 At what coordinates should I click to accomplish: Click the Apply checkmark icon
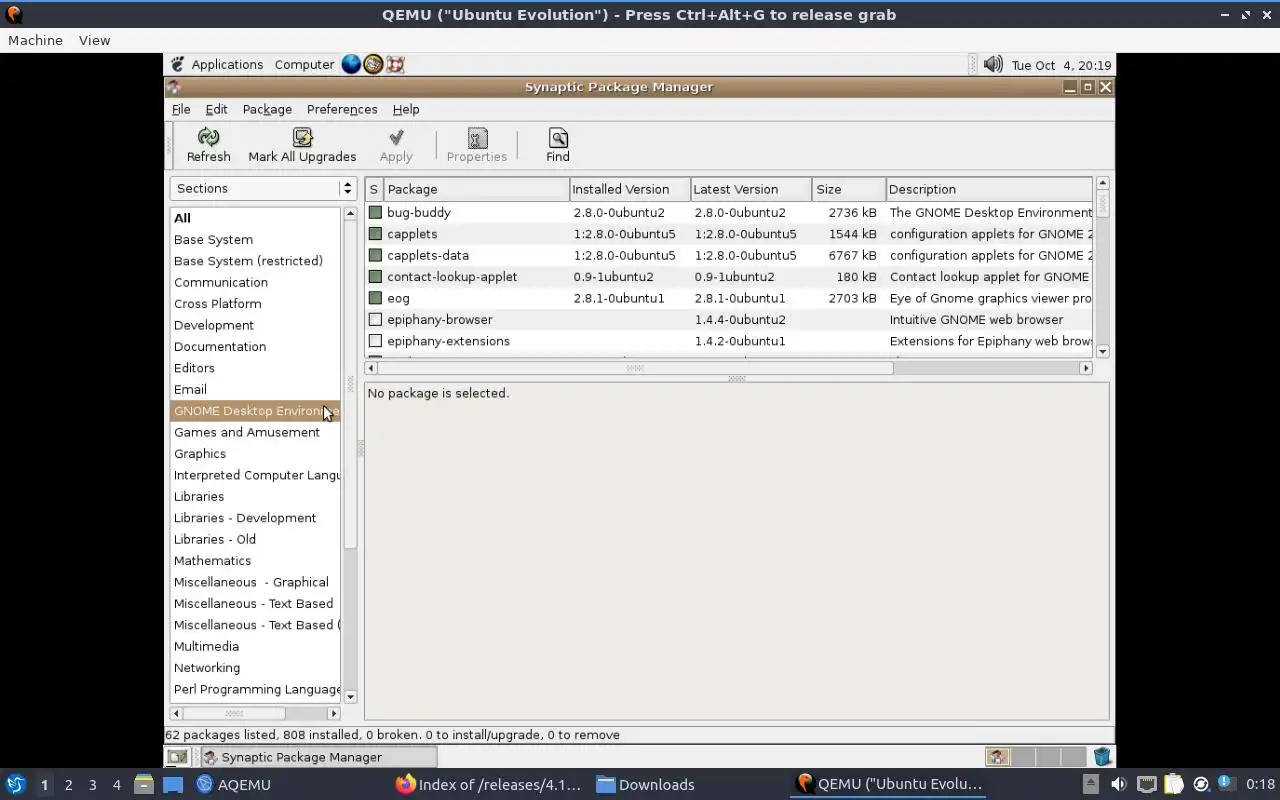(396, 137)
